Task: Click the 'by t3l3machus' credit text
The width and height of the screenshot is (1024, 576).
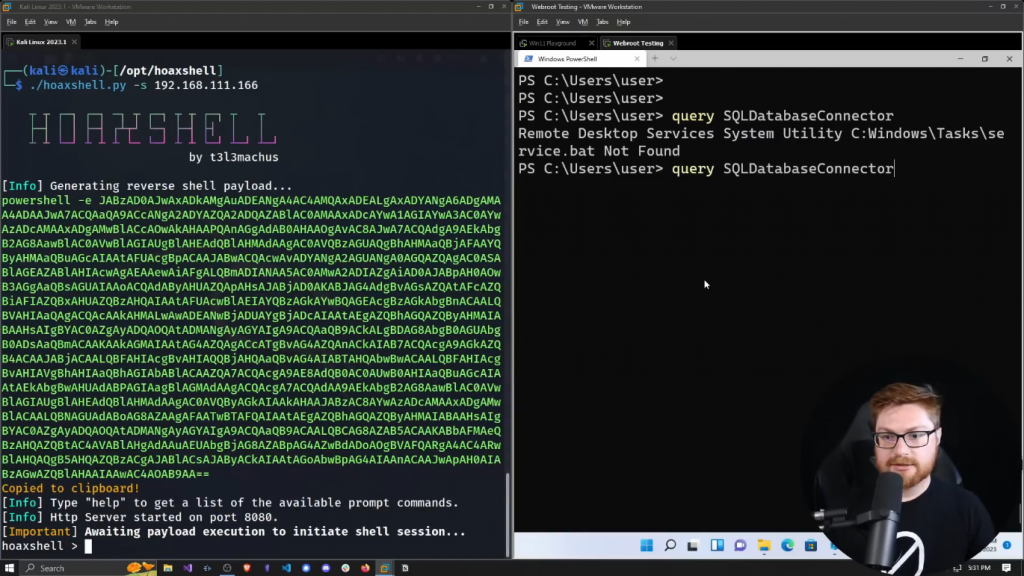Action: [234, 157]
